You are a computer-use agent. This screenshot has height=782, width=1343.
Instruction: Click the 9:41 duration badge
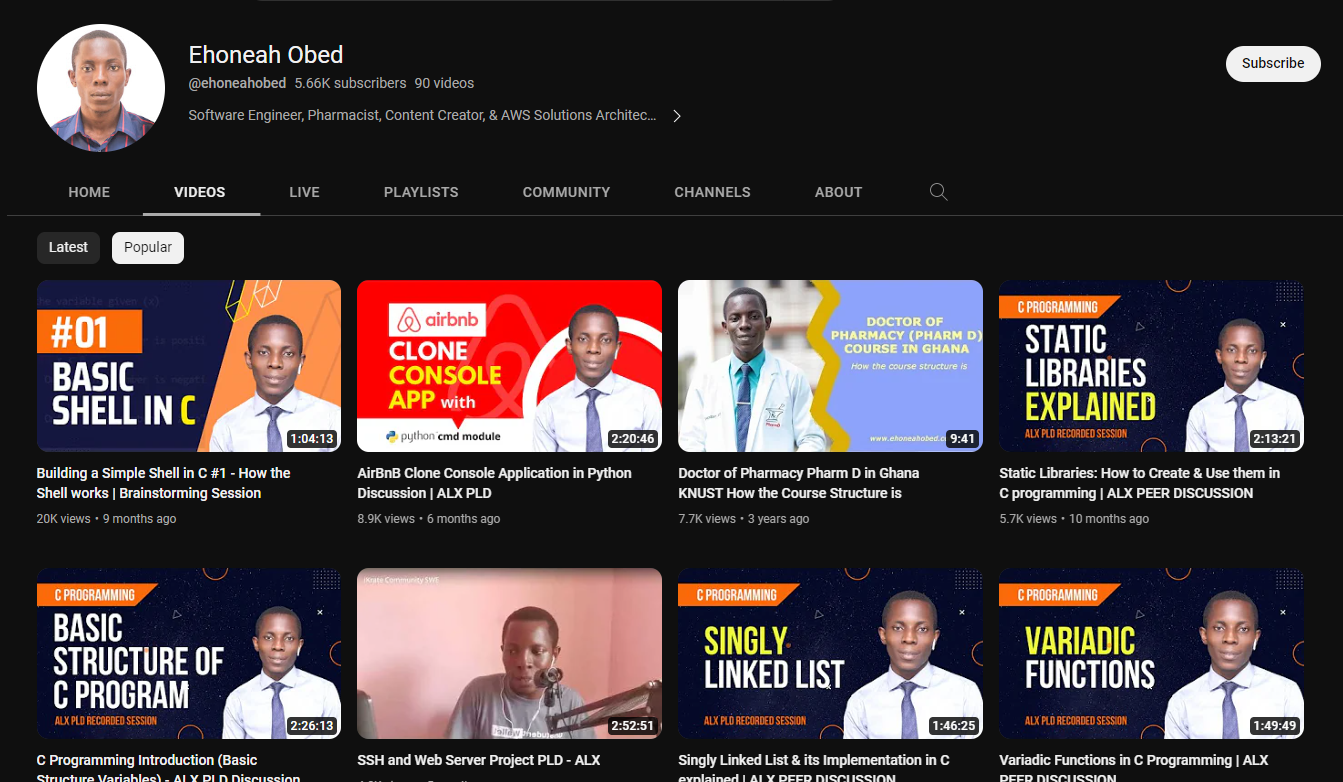962,438
